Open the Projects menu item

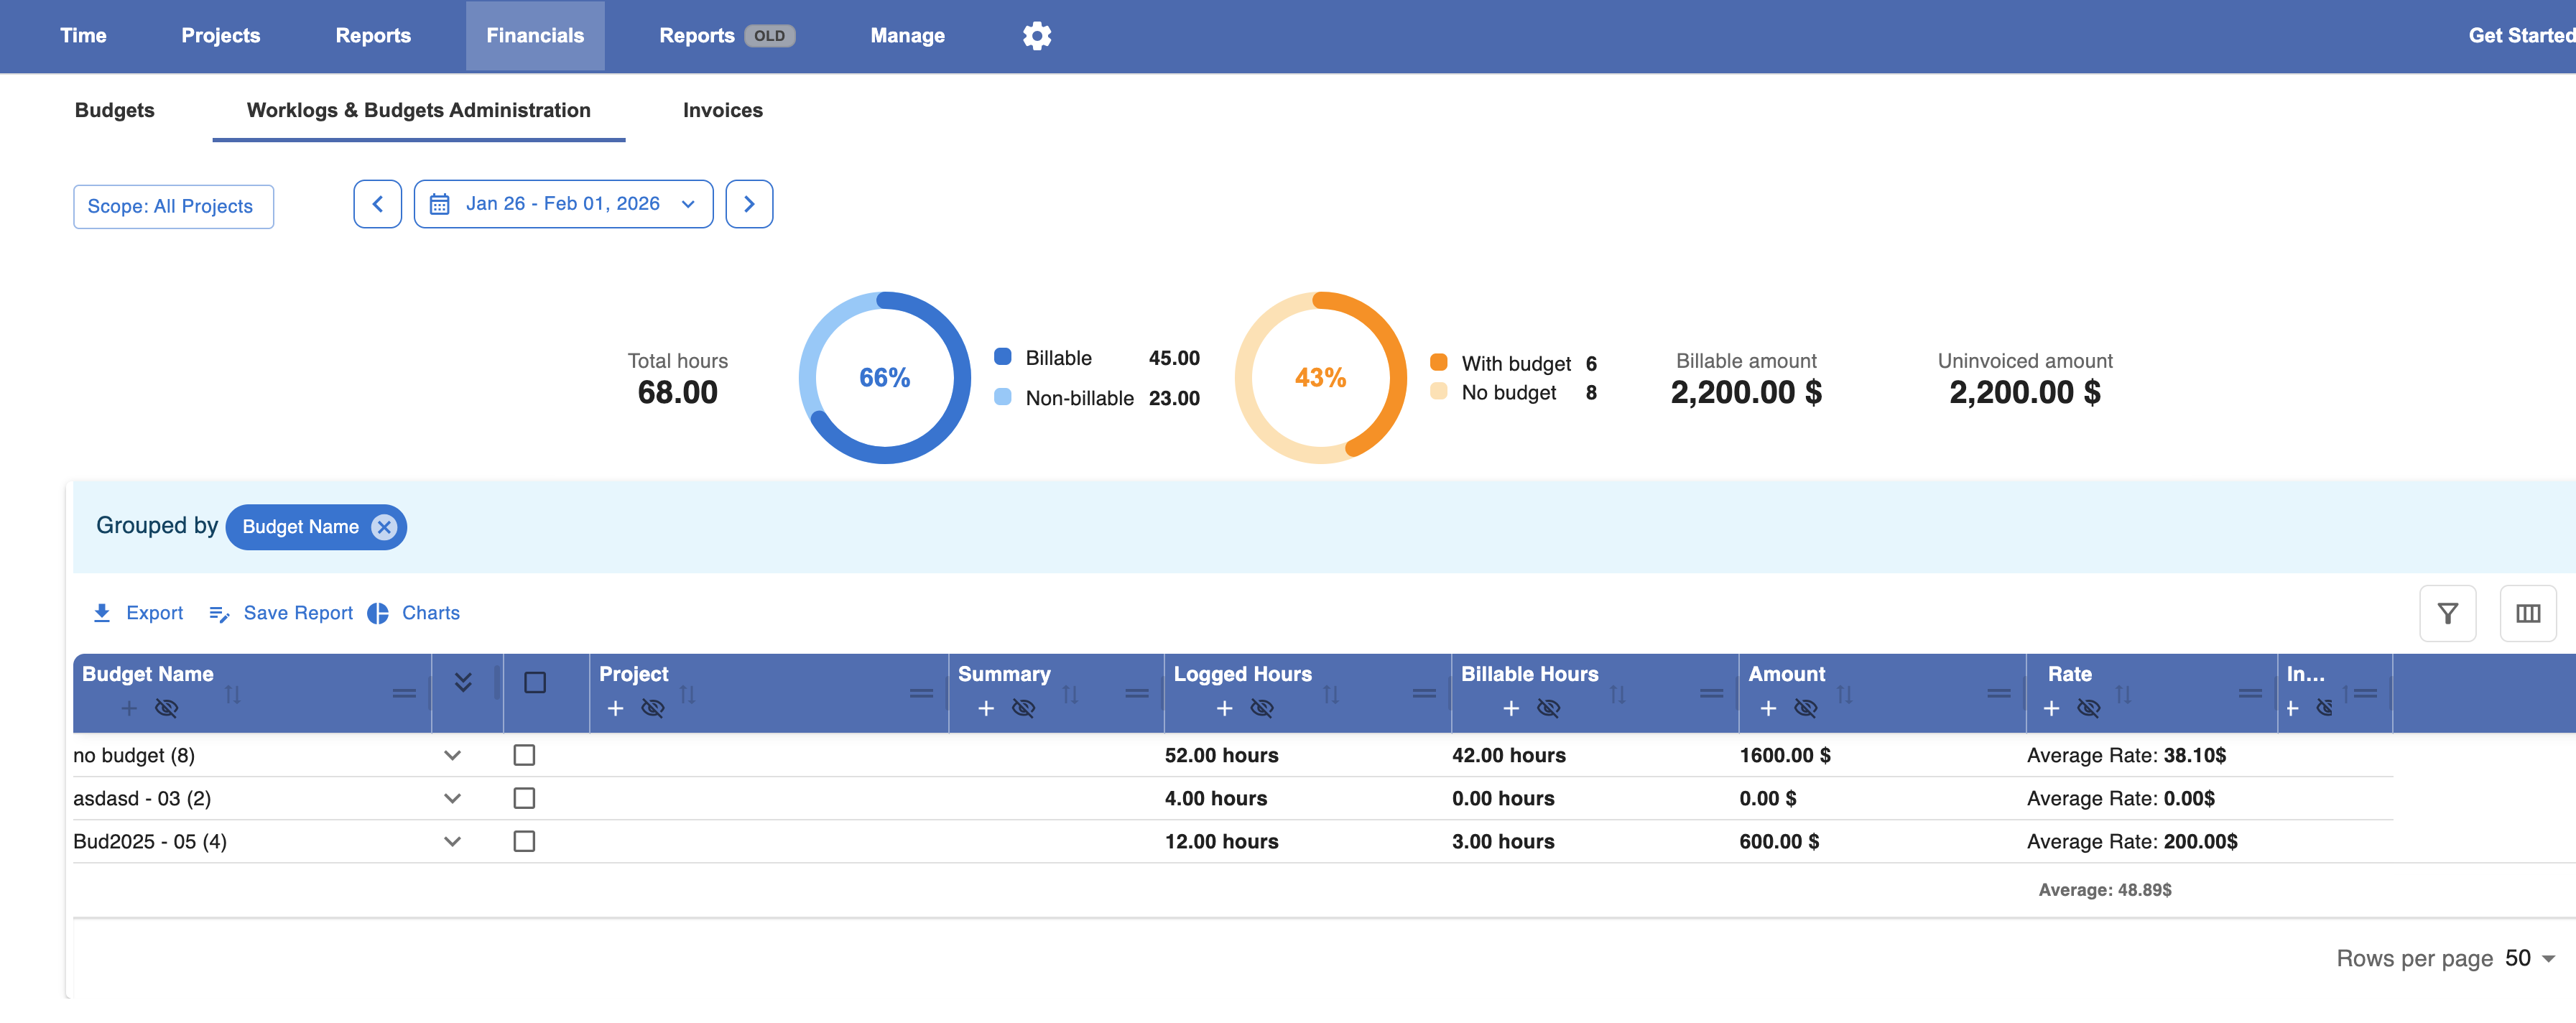click(221, 36)
